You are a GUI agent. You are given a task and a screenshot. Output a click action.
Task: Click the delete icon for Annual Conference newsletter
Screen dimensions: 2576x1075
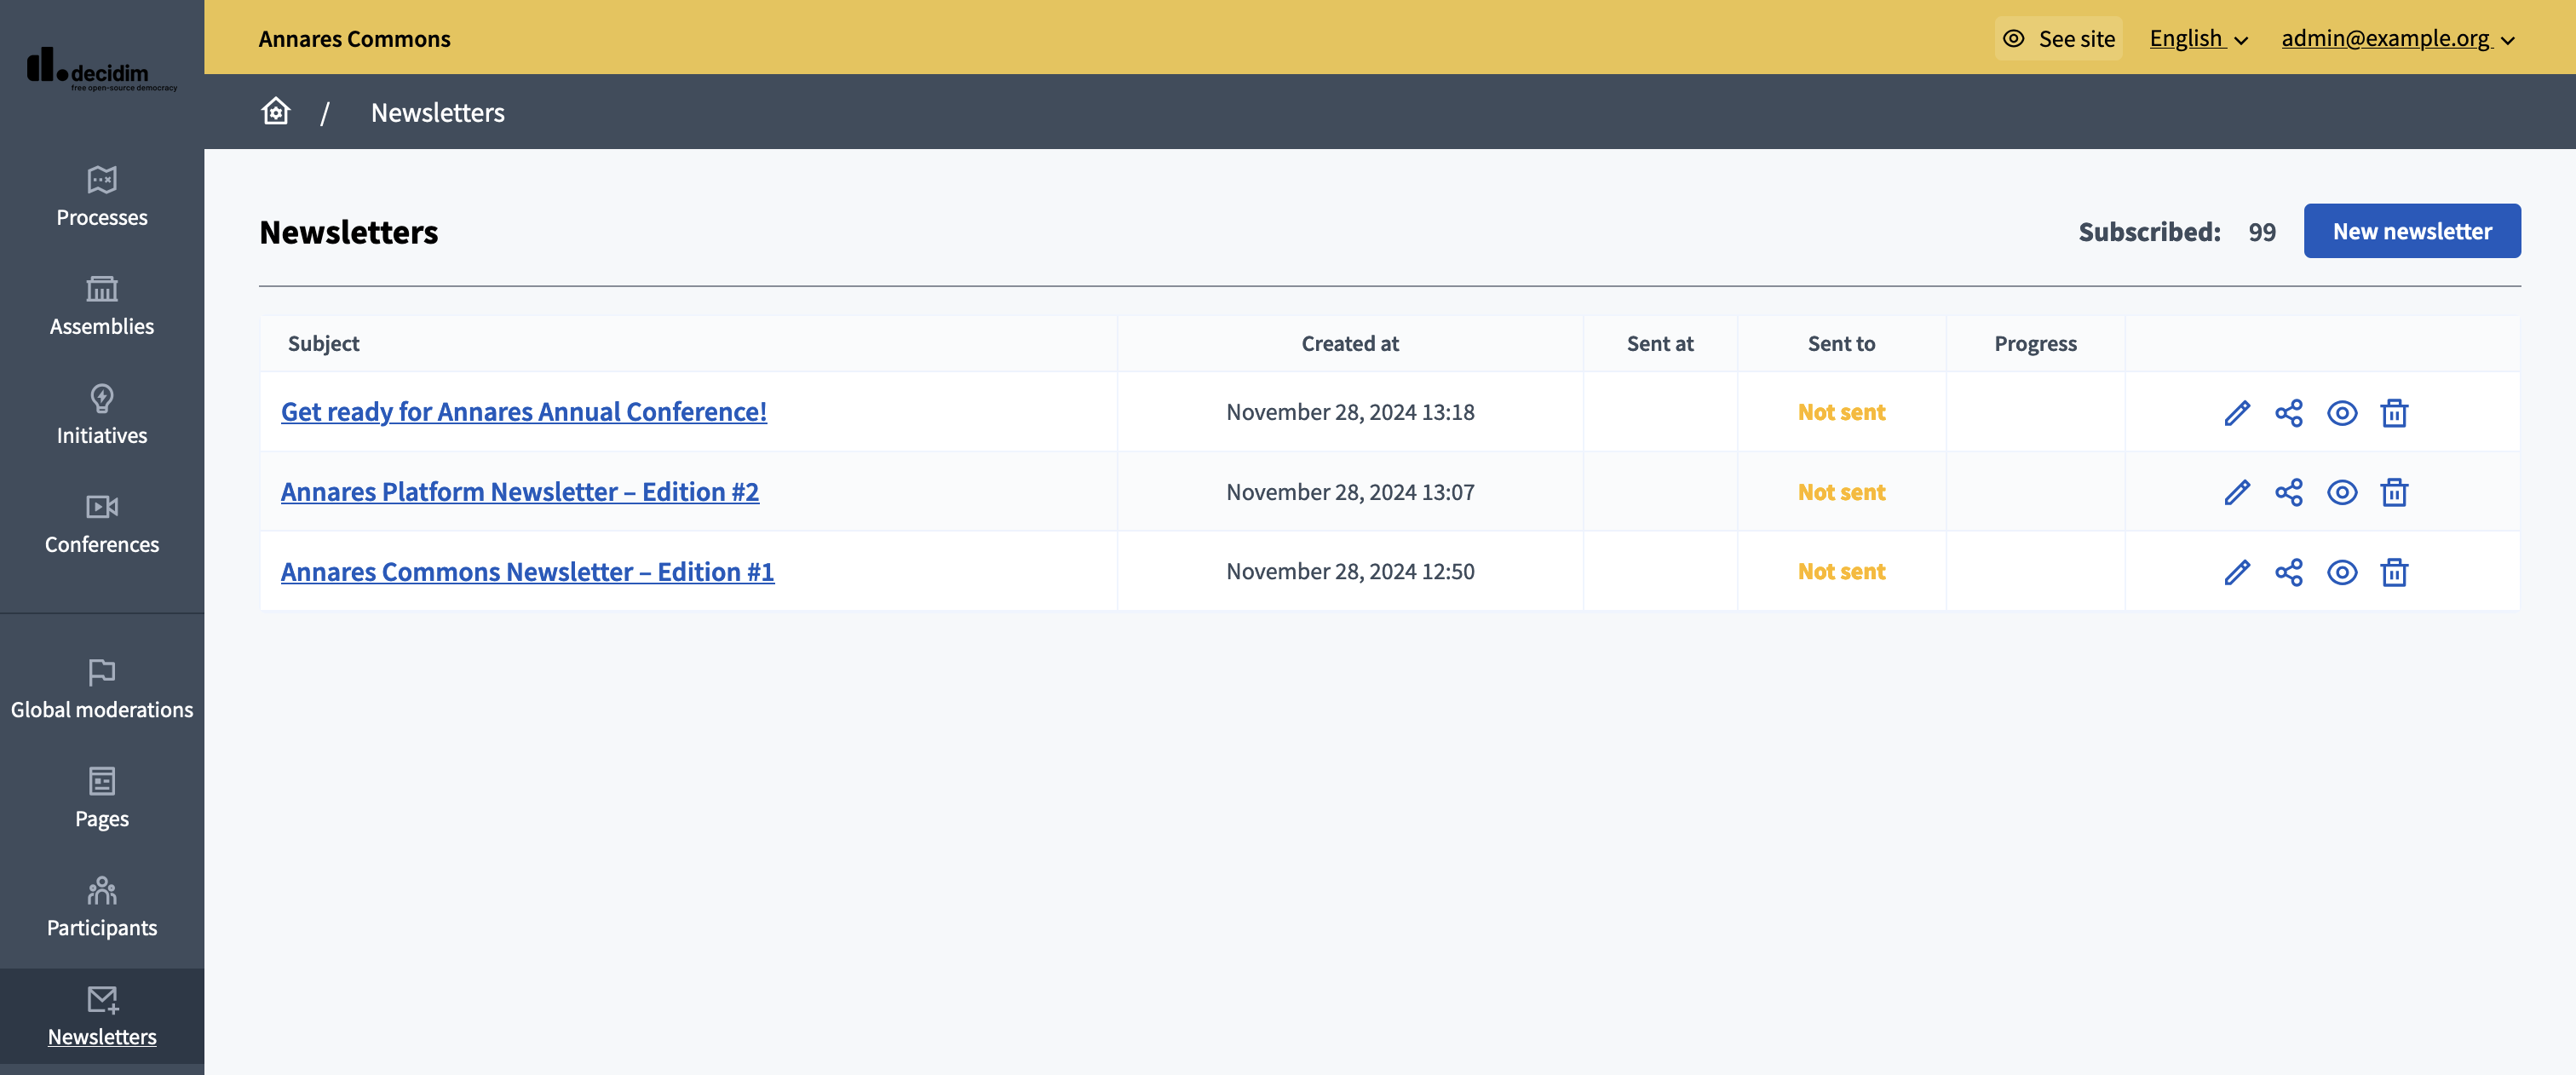click(x=2394, y=411)
